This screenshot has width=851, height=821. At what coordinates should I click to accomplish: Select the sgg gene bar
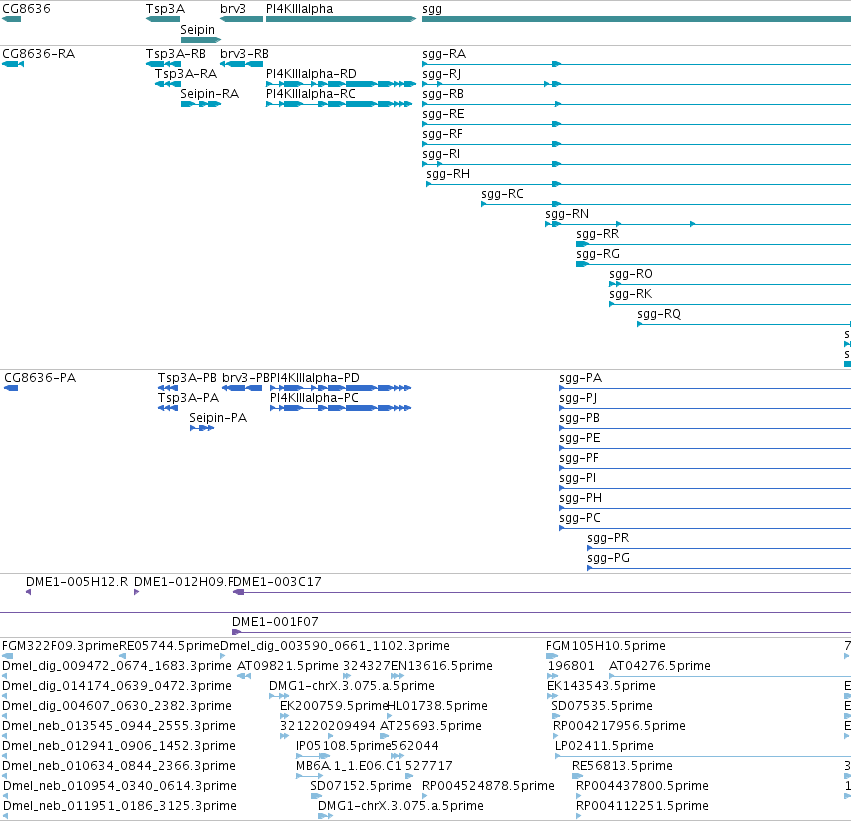coord(636,19)
